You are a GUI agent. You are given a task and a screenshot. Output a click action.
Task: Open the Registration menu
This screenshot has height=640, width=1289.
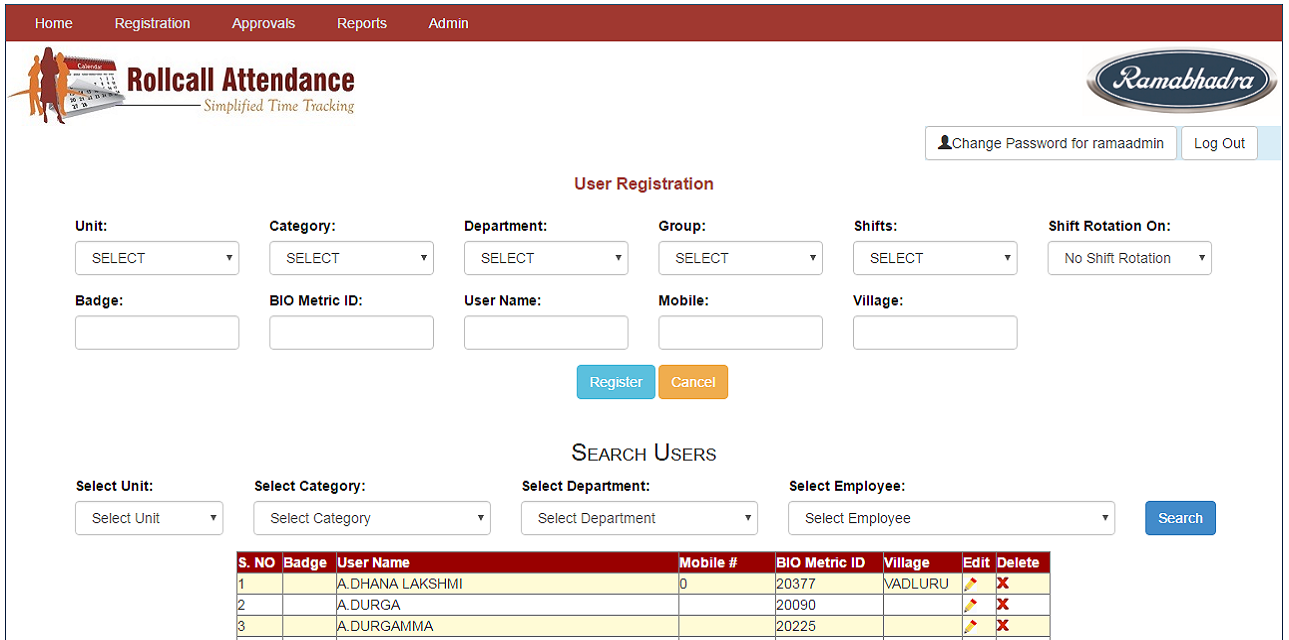(x=152, y=23)
